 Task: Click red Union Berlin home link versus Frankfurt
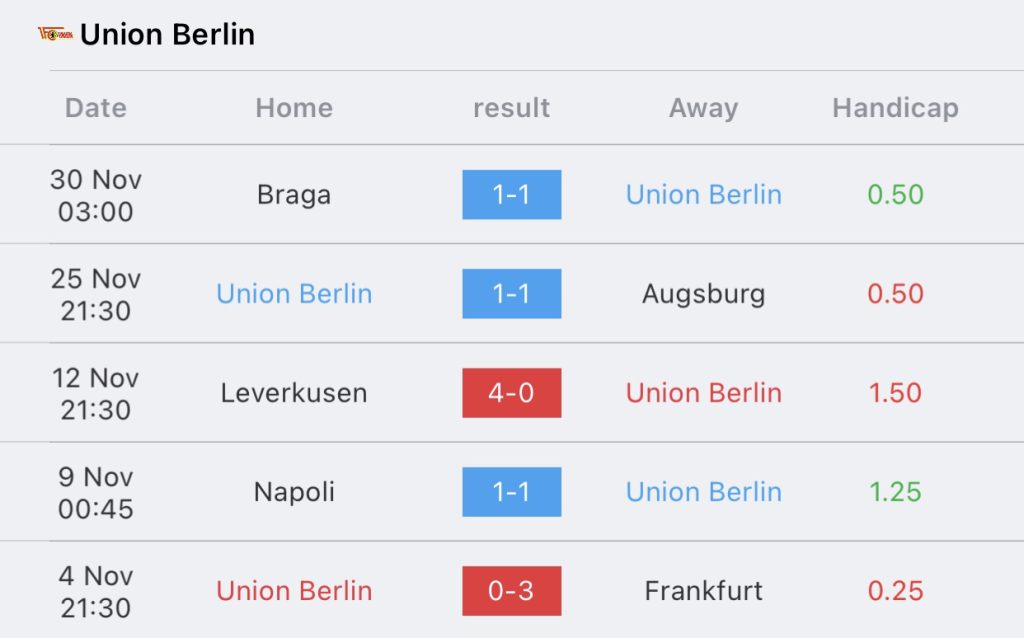[294, 591]
